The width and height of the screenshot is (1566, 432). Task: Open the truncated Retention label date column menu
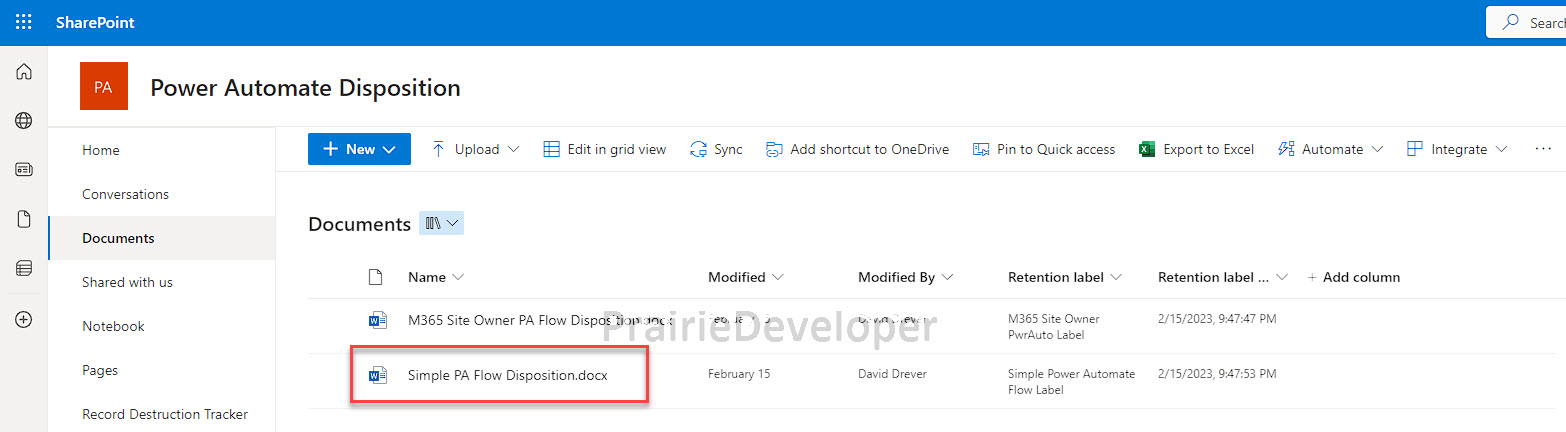pos(1223,277)
